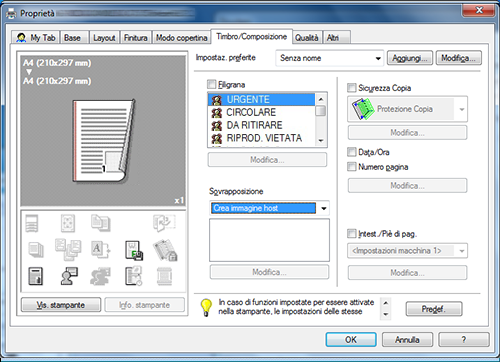Click the document with green save icon

tap(134, 250)
